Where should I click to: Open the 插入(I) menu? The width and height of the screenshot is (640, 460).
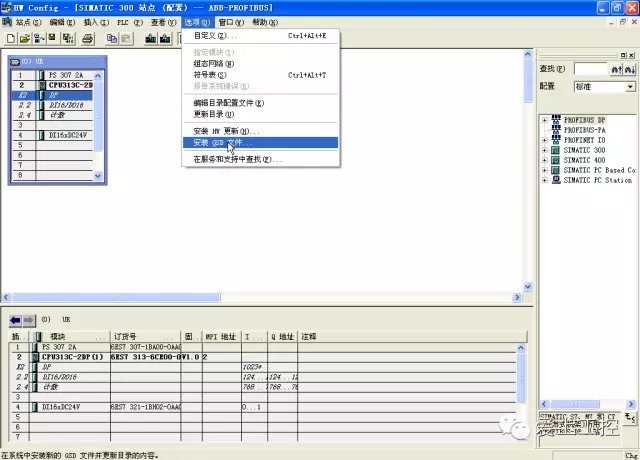coord(96,22)
